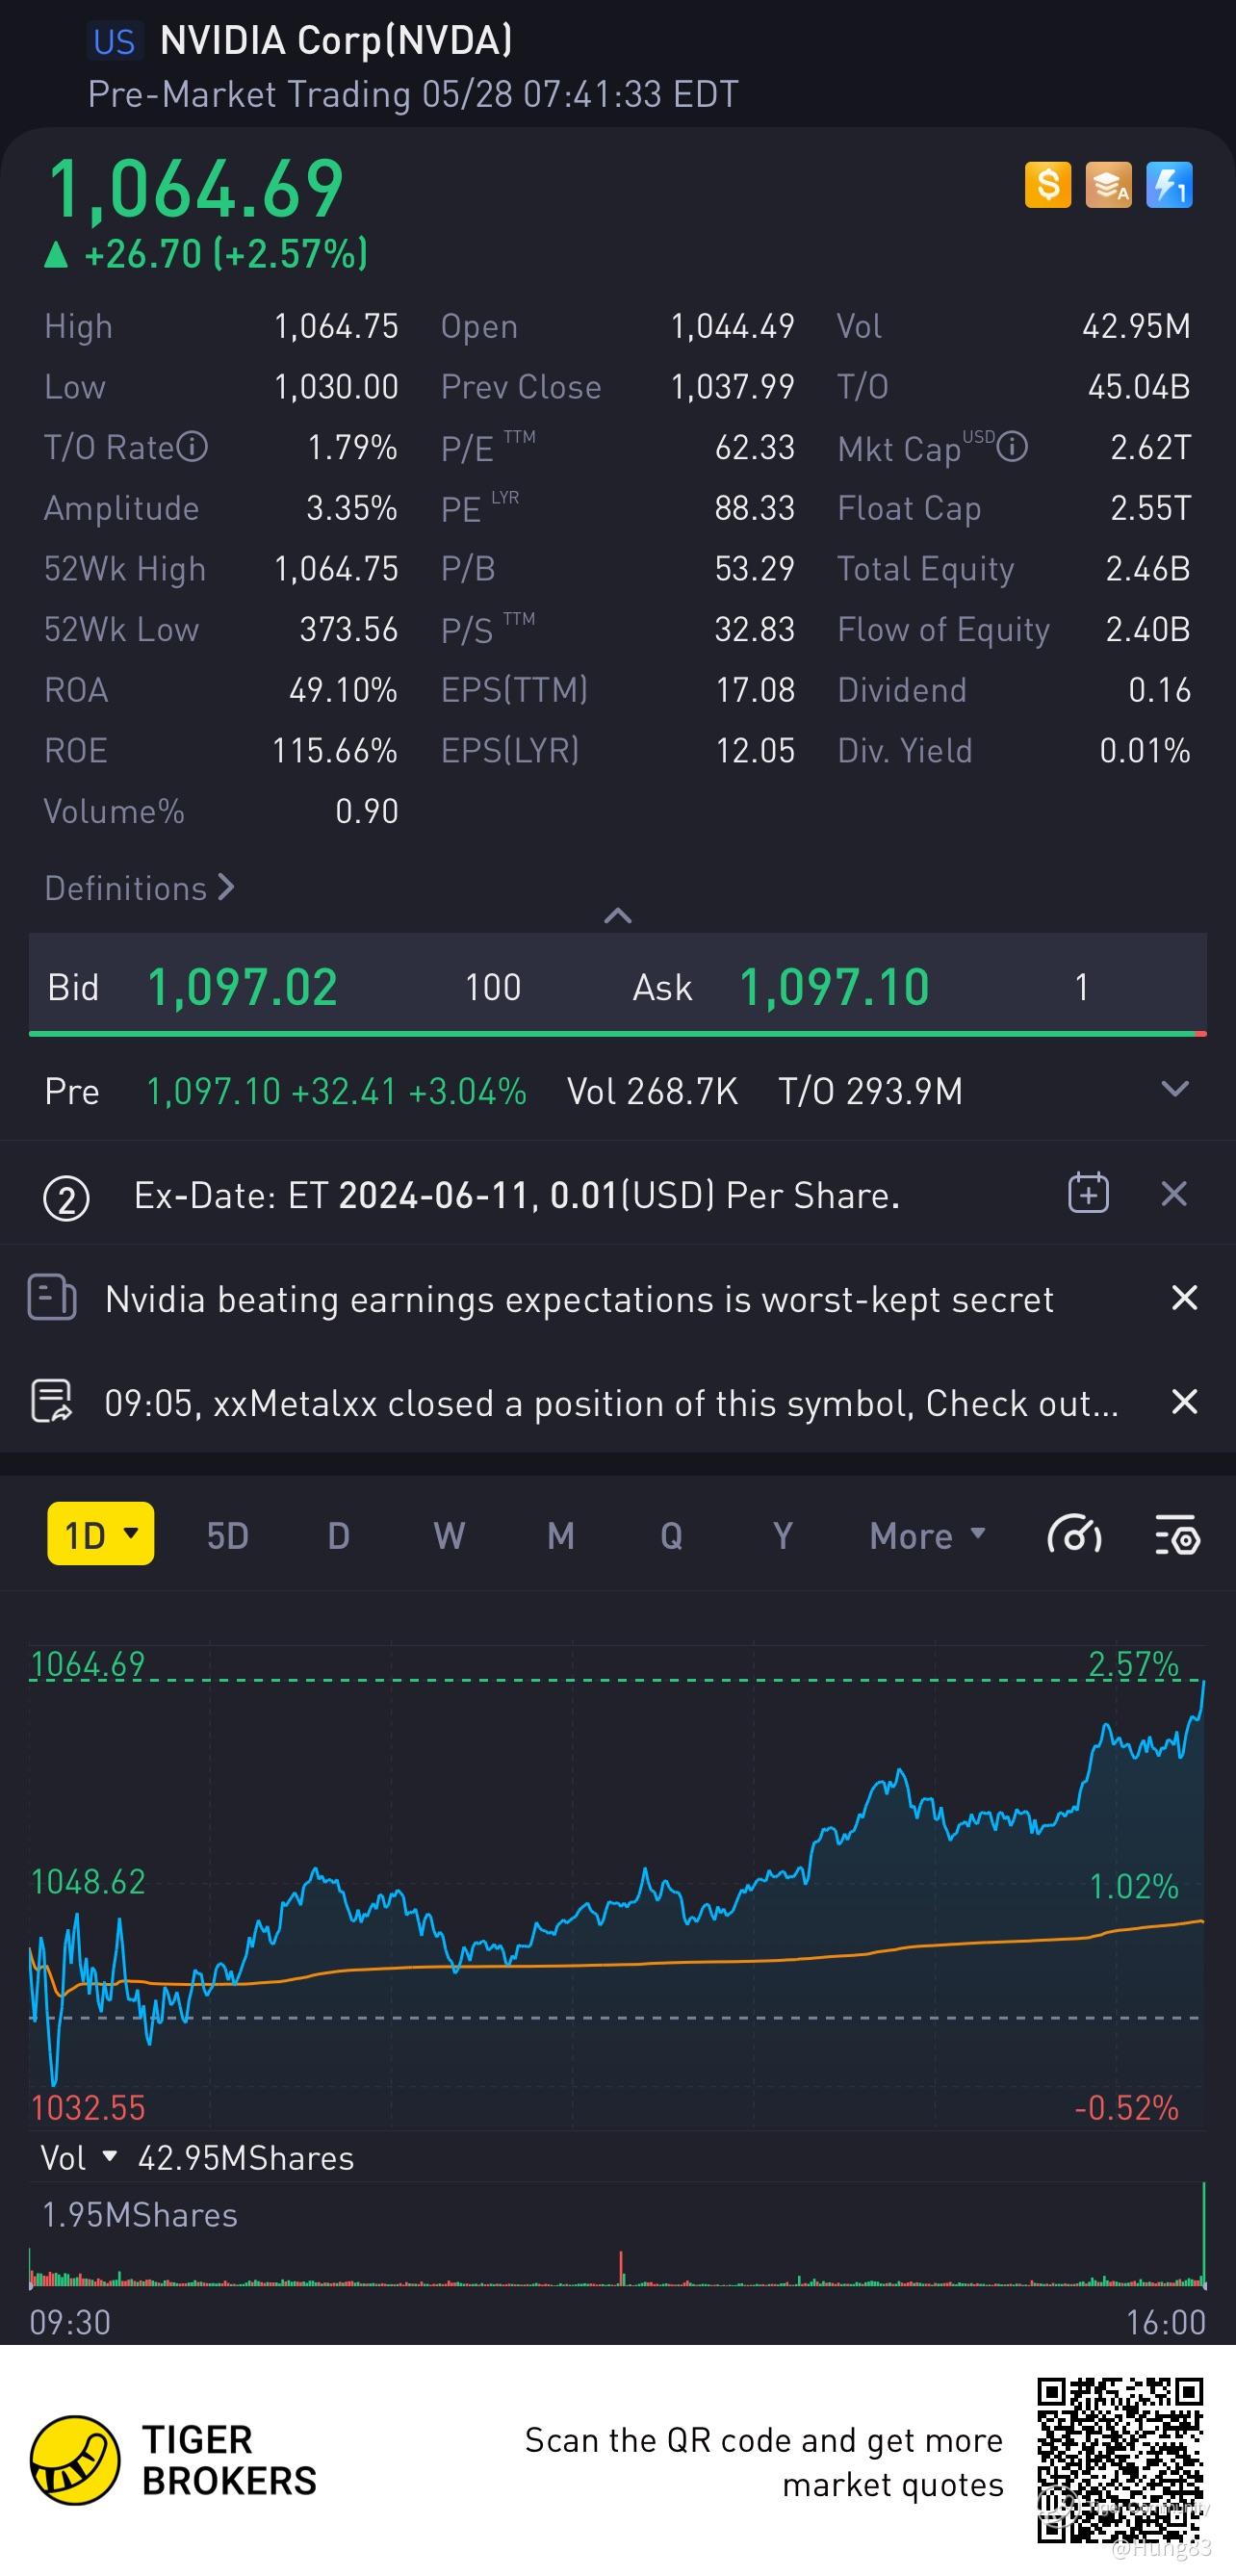Dismiss the Nvidia earnings news banner

[1184, 1298]
